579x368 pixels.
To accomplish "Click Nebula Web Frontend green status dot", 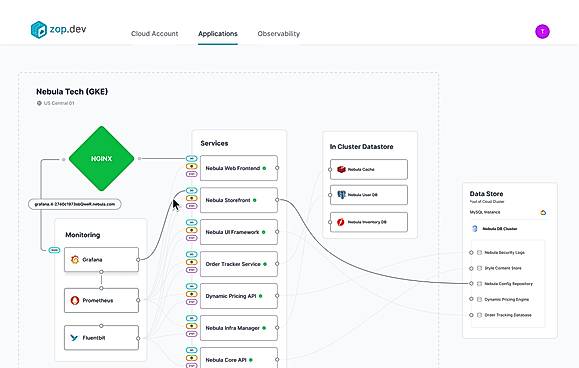I will pos(264,168).
